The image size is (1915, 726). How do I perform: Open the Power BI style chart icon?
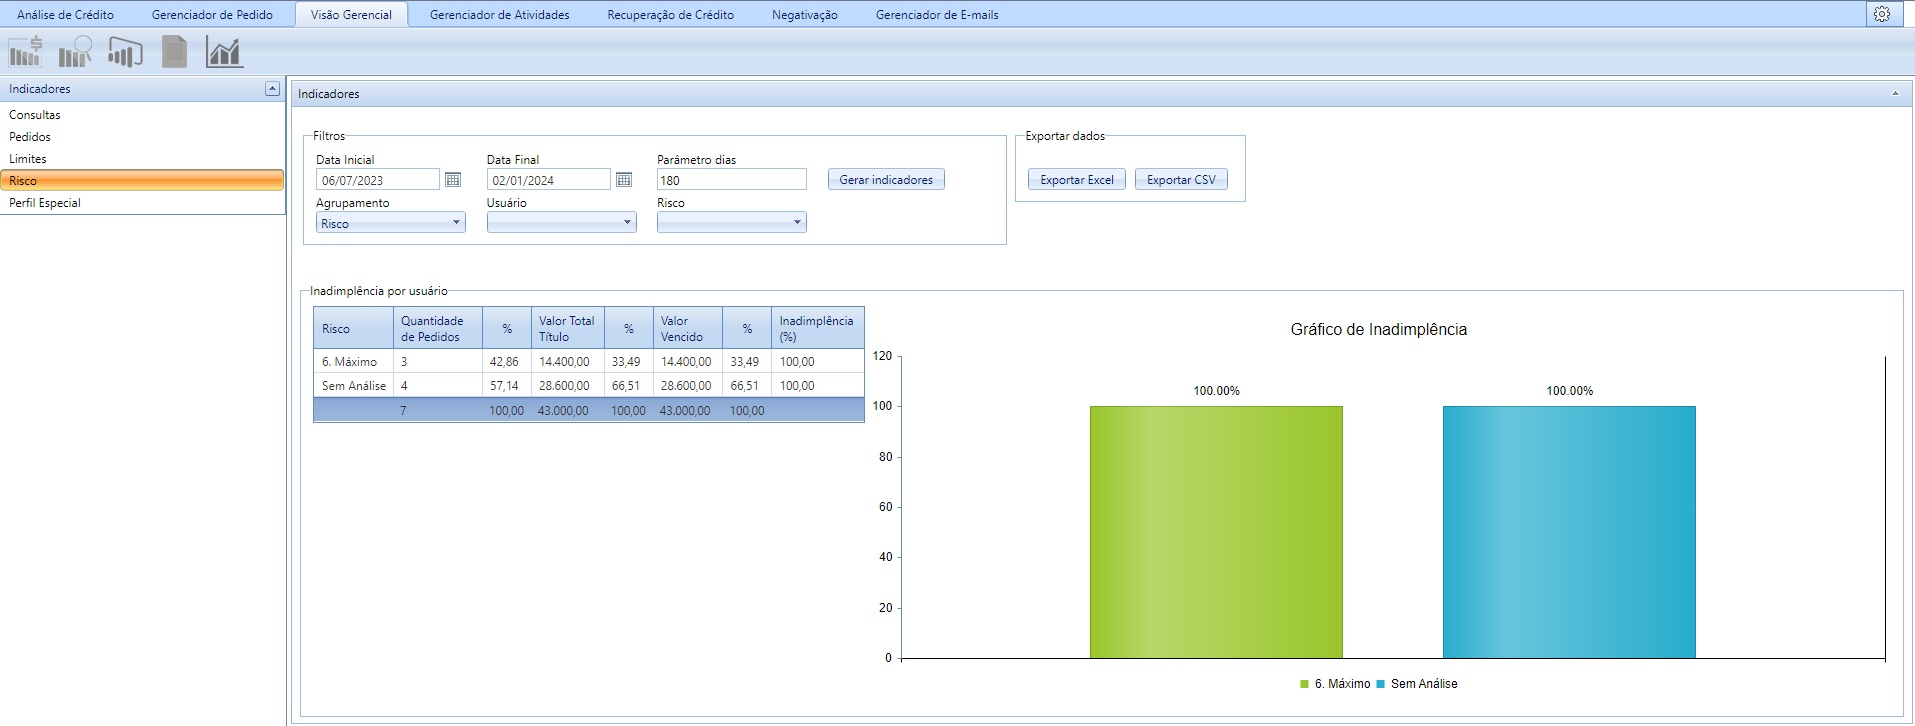pos(125,51)
